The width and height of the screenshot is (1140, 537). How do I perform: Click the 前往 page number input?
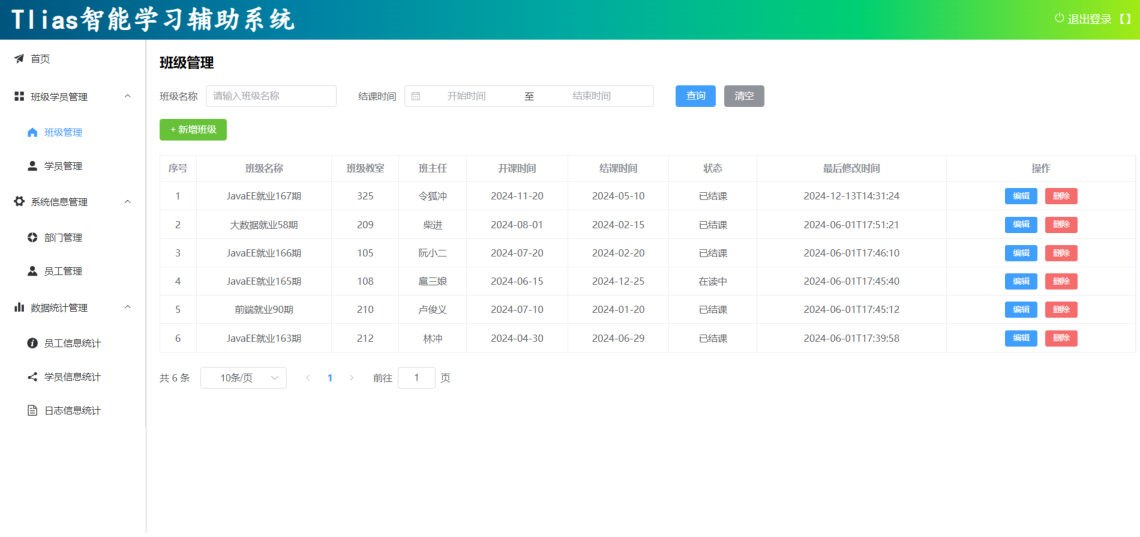click(417, 378)
